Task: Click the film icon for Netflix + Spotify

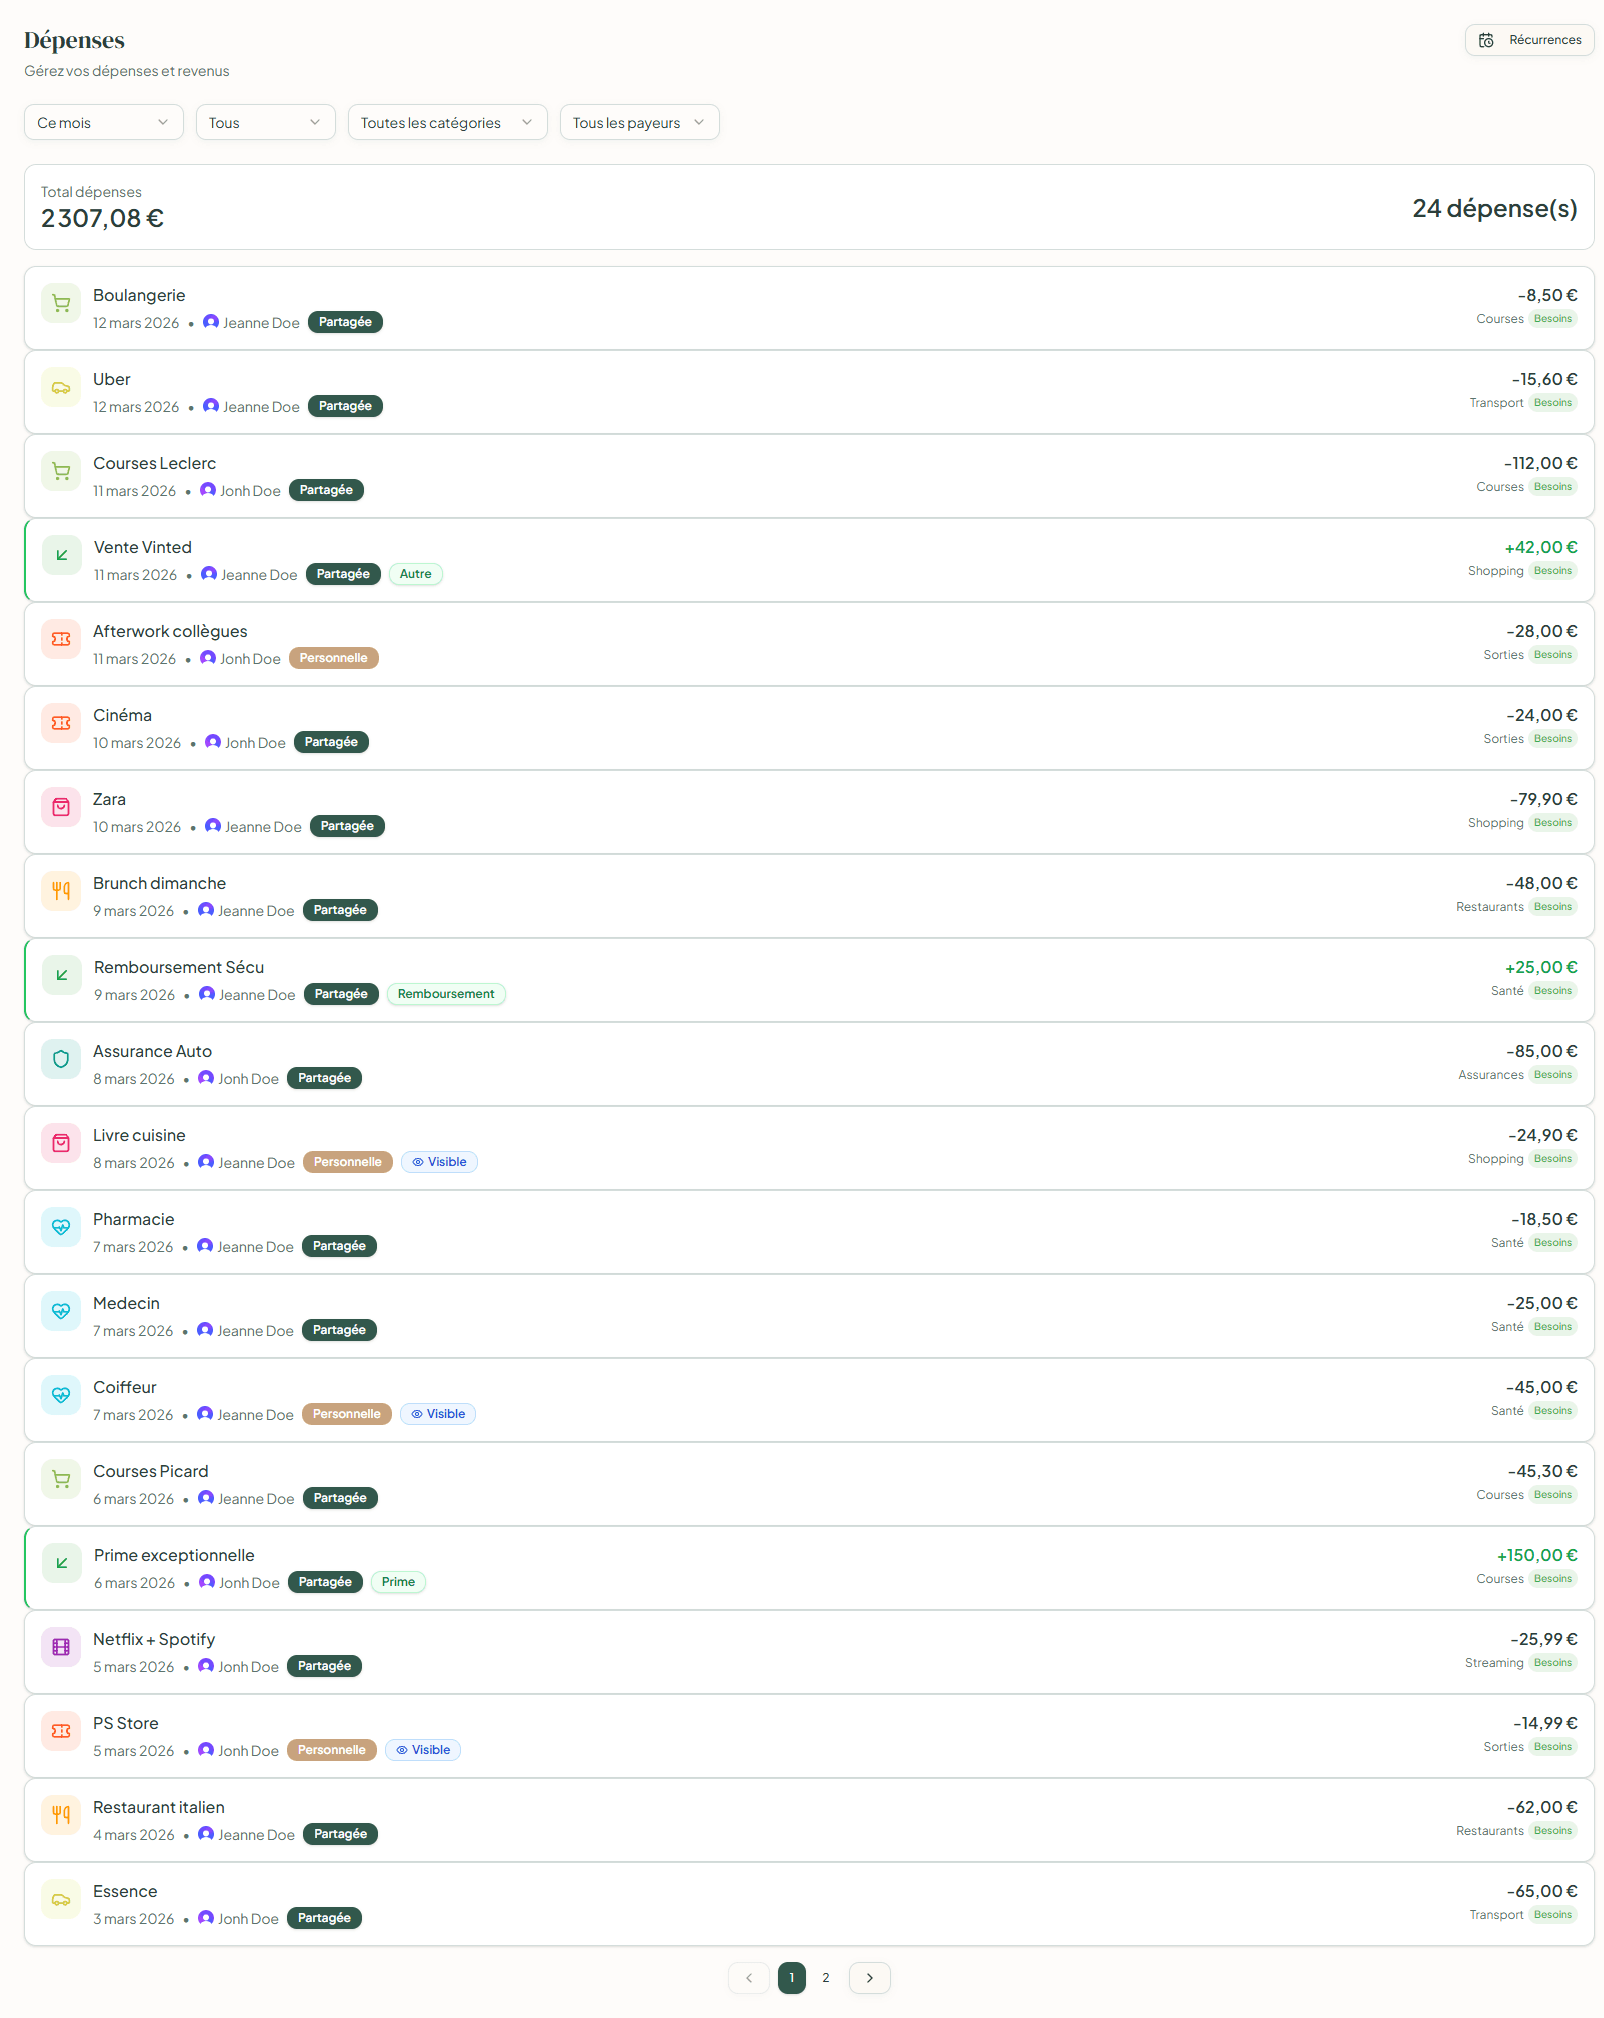Action: click(x=61, y=1648)
